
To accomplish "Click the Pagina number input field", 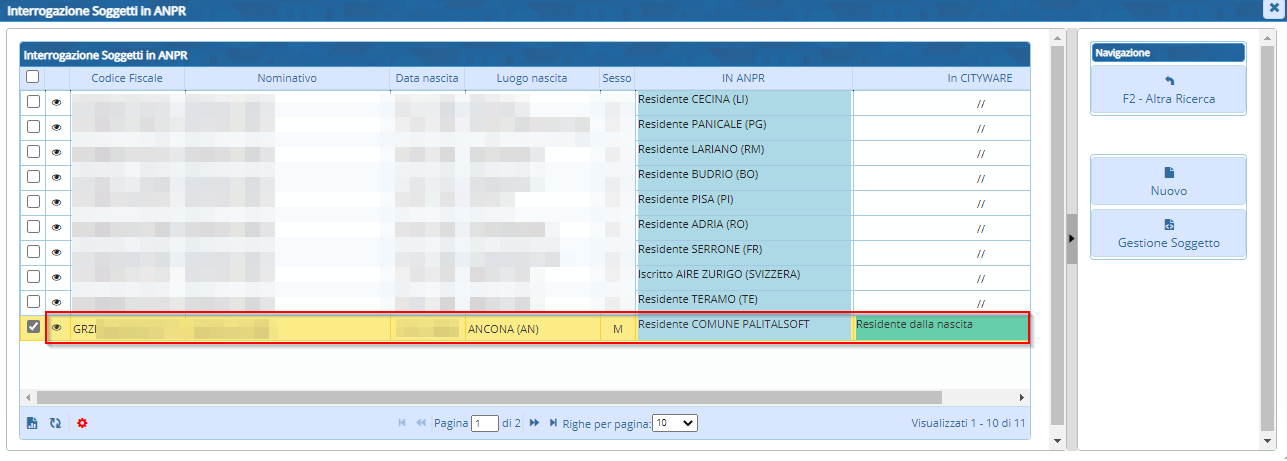I will click(485, 423).
